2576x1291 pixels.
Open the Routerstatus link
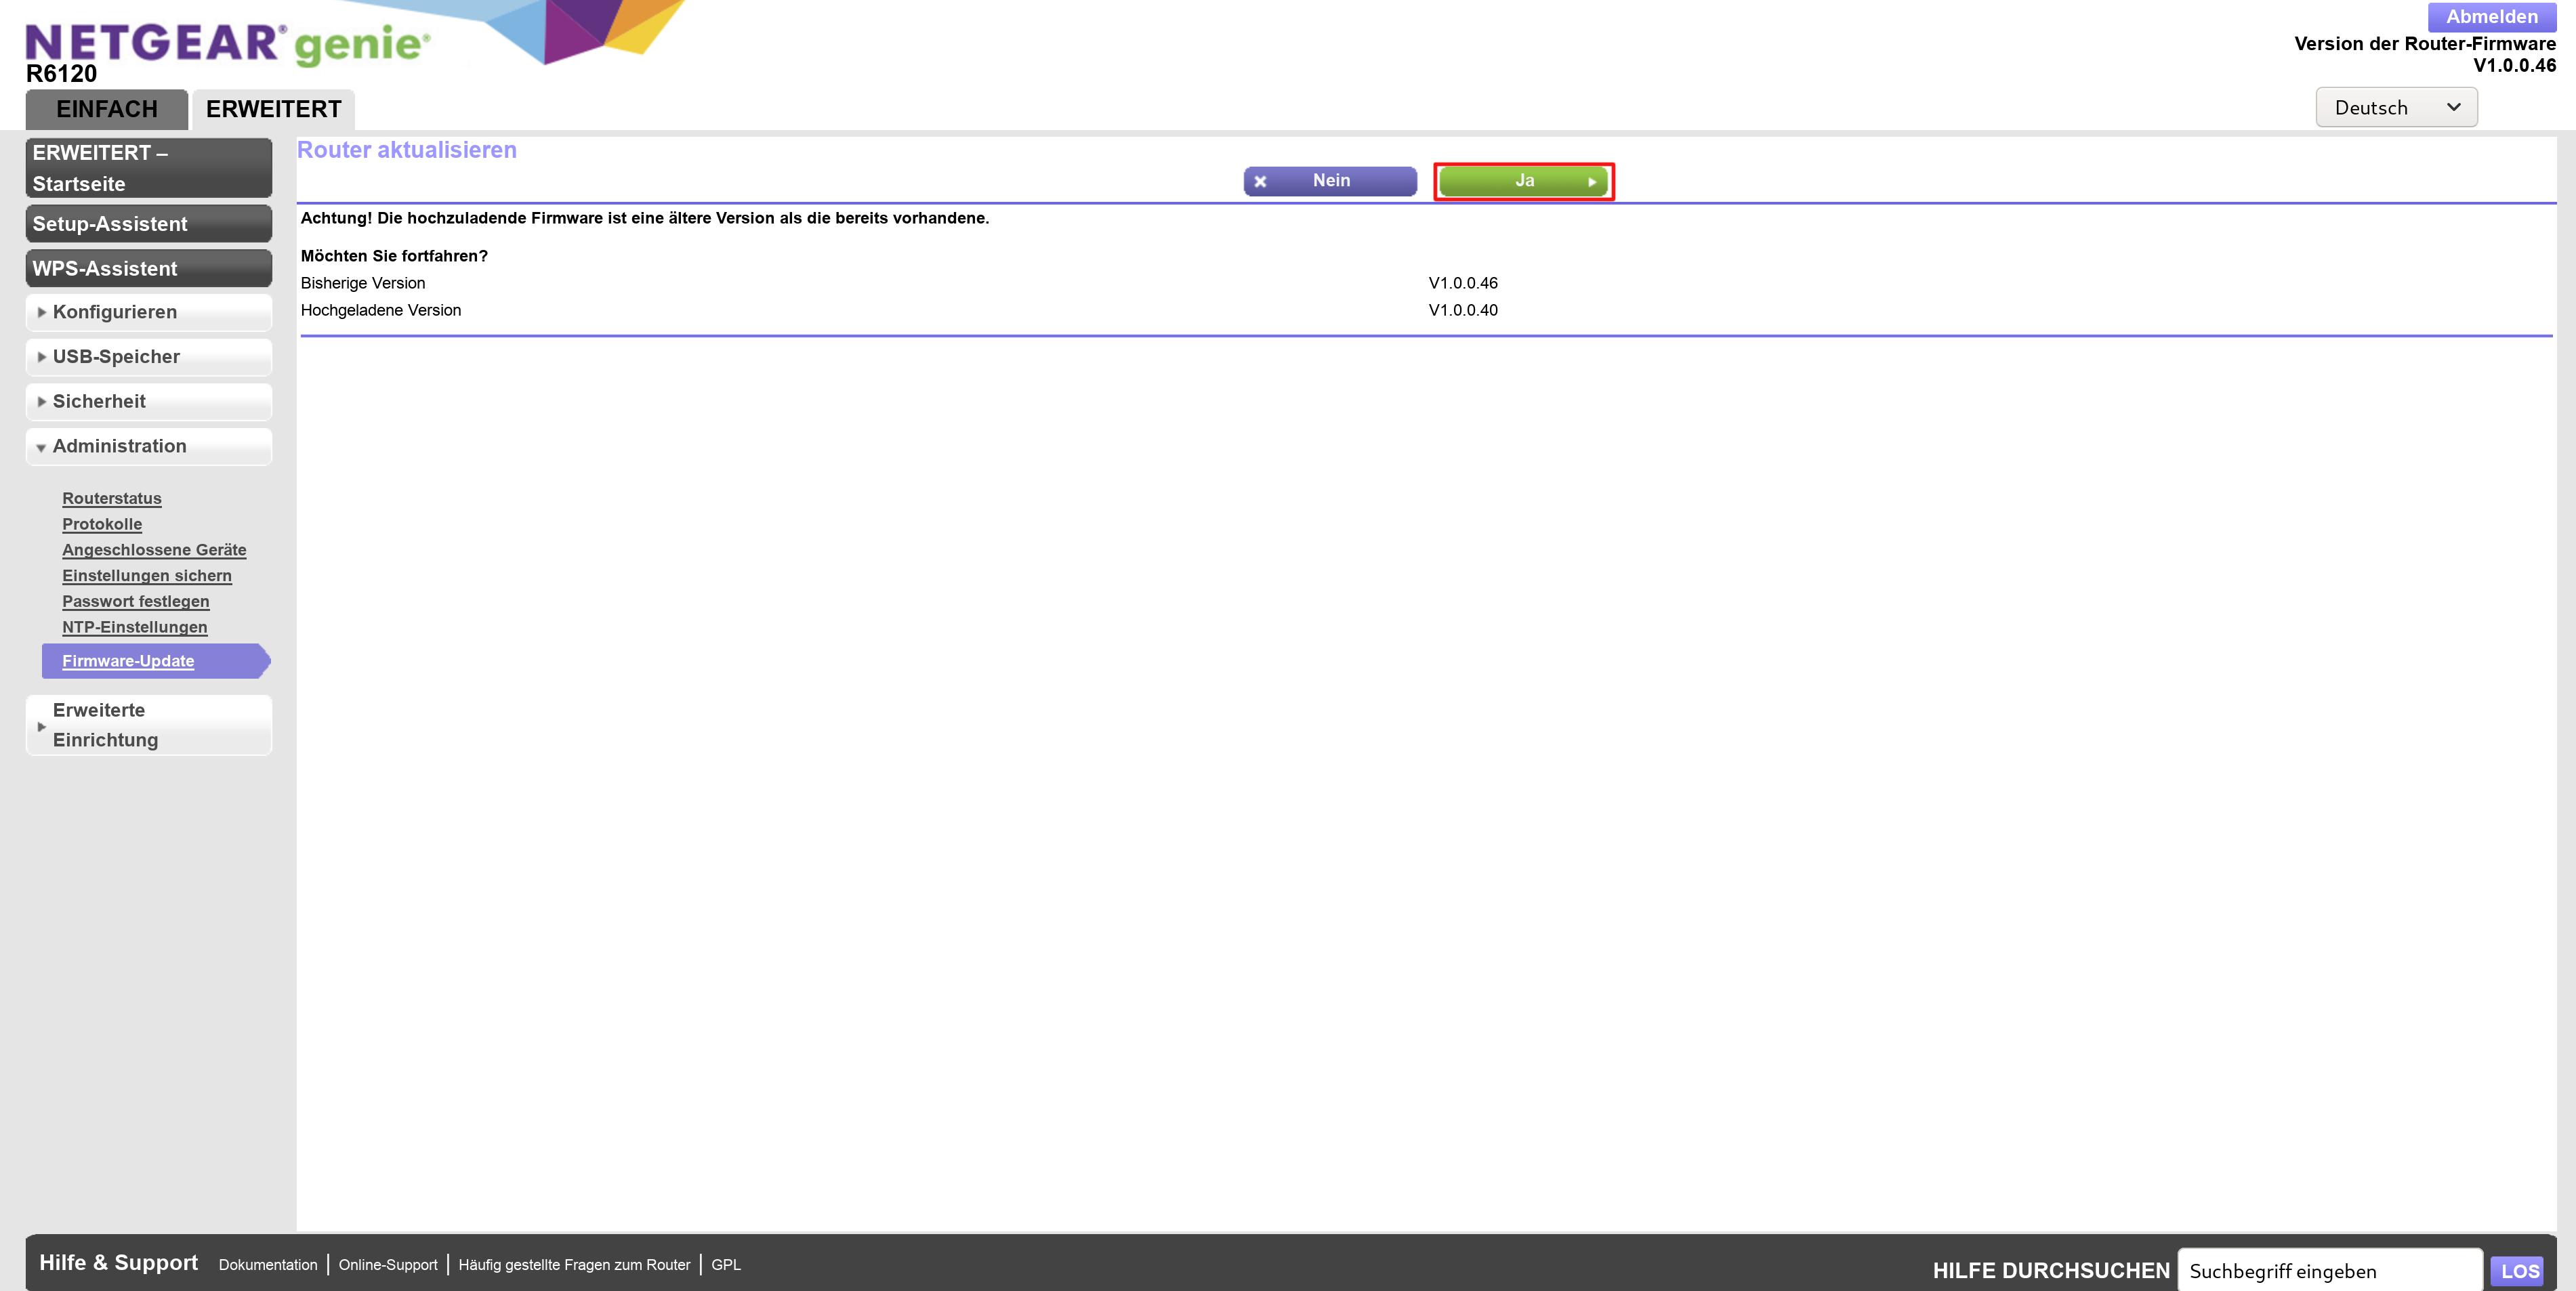[111, 498]
